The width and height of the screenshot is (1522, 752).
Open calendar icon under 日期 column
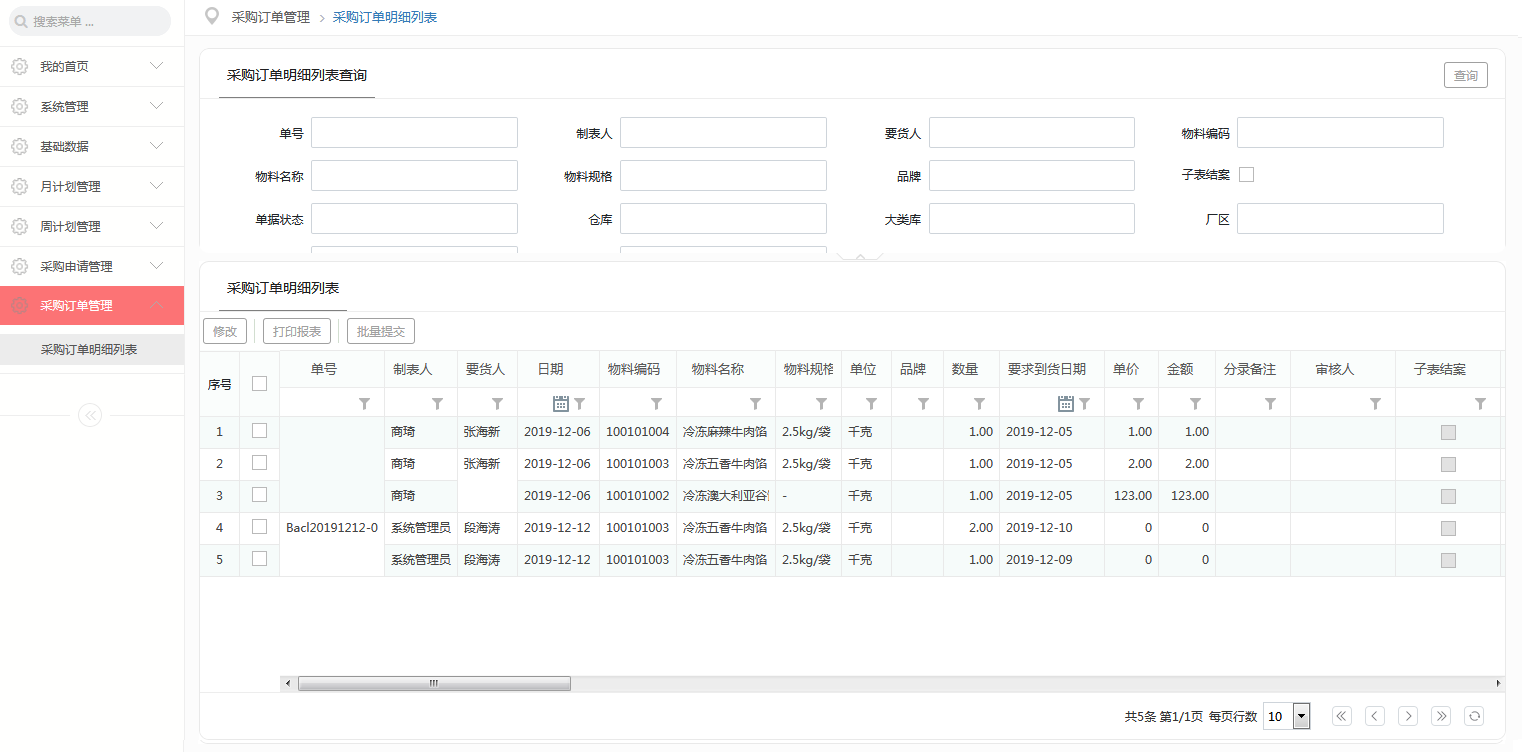[x=561, y=403]
